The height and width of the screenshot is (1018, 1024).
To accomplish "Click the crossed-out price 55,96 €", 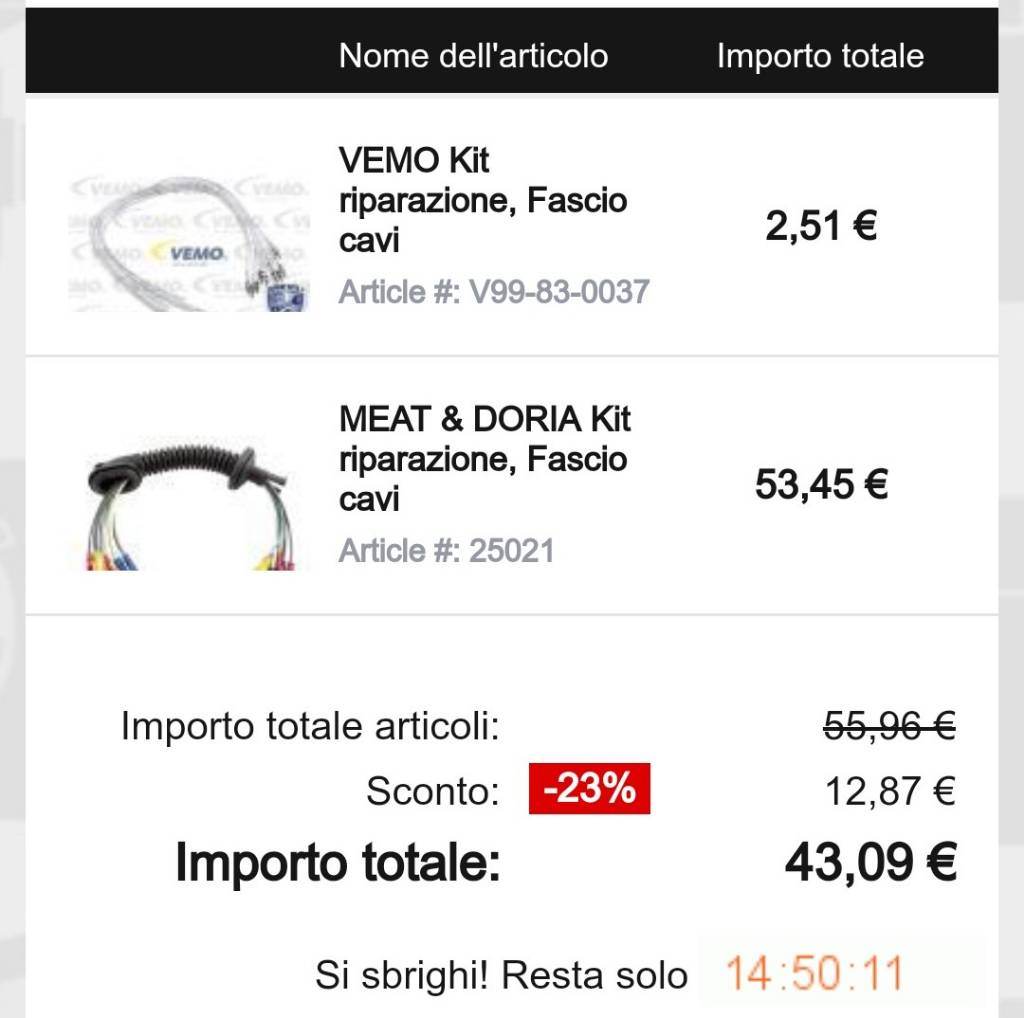I will click(x=889, y=727).
